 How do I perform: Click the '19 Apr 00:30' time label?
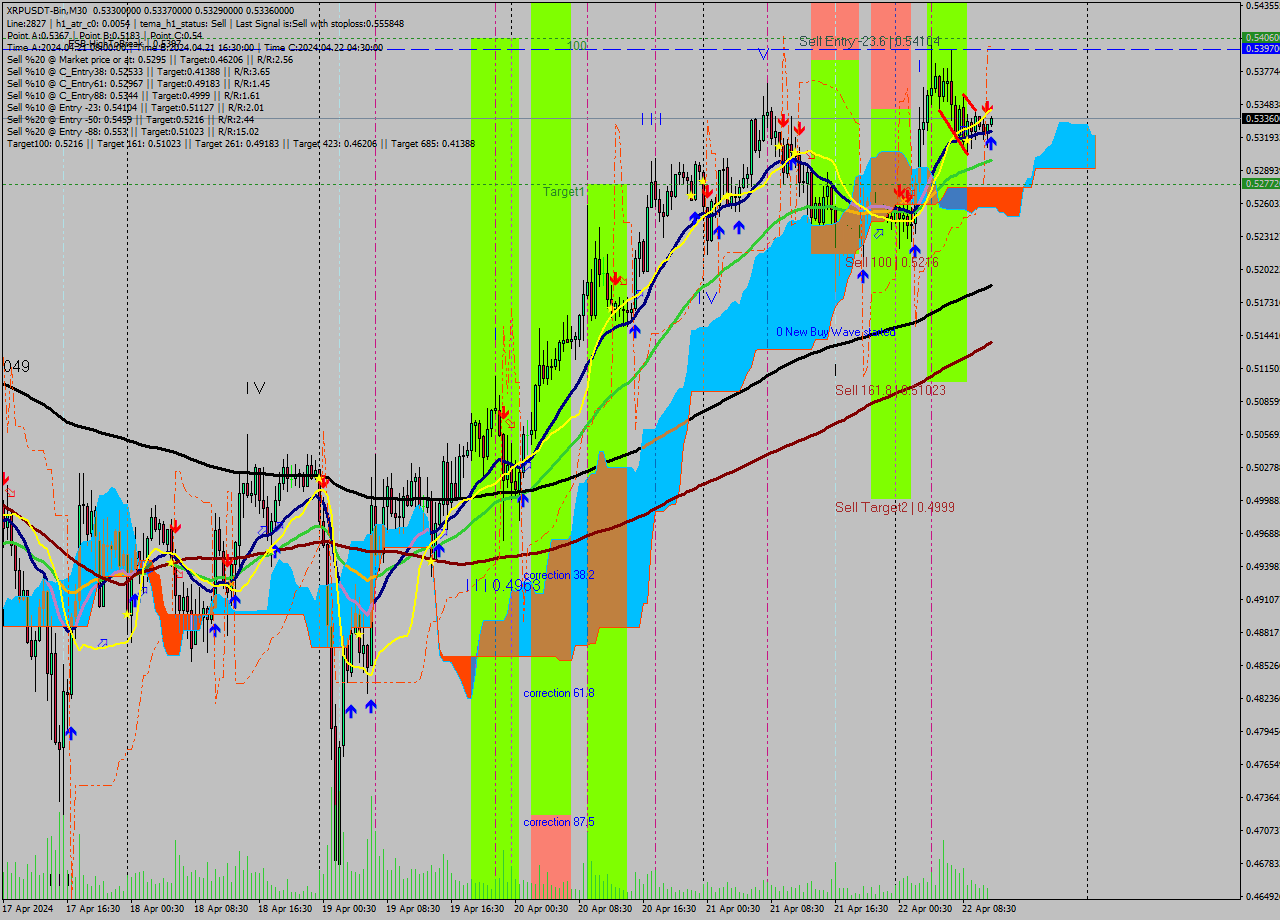click(349, 909)
